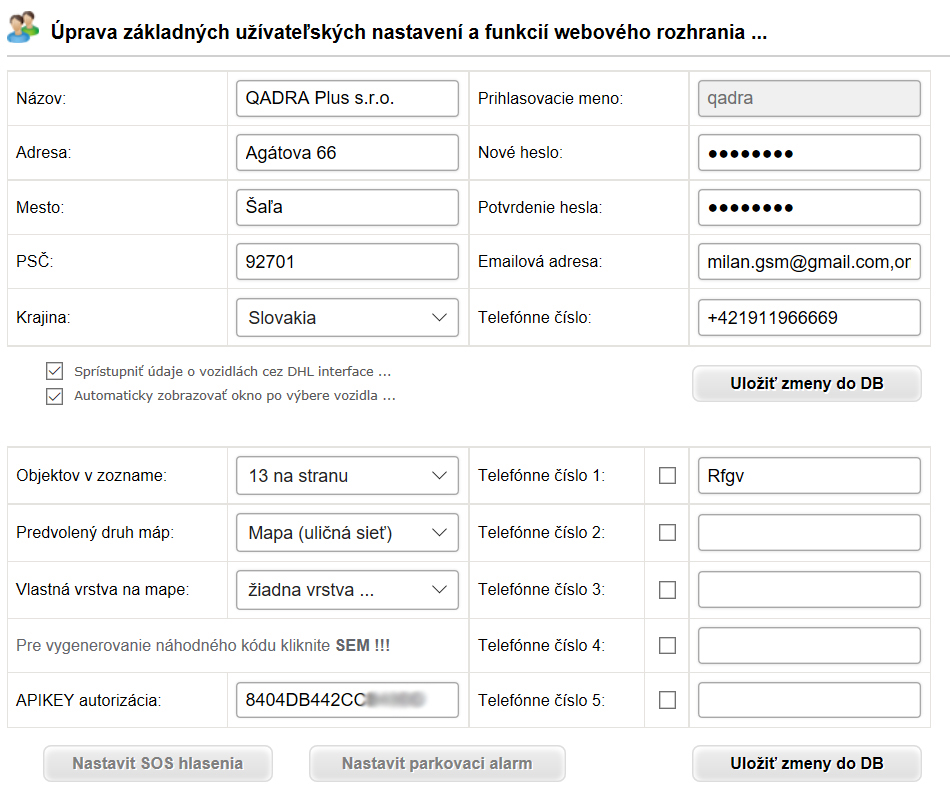Expand the Vlastná vrstva na mape dropdown
The width and height of the screenshot is (950, 806).
point(347,590)
